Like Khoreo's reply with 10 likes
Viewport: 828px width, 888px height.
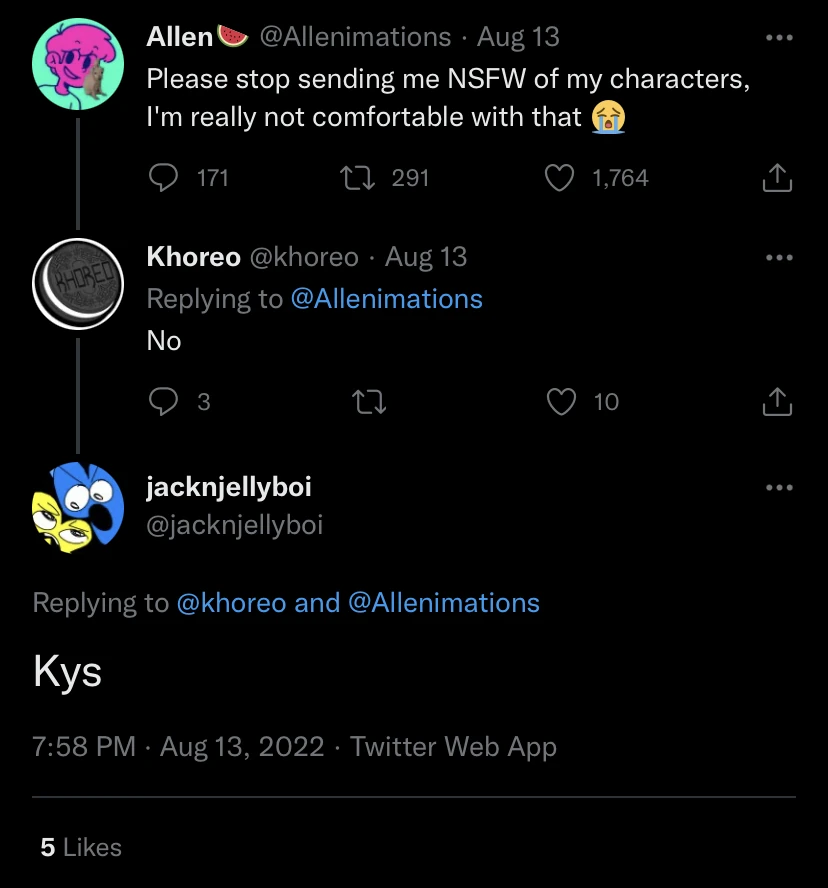point(562,402)
